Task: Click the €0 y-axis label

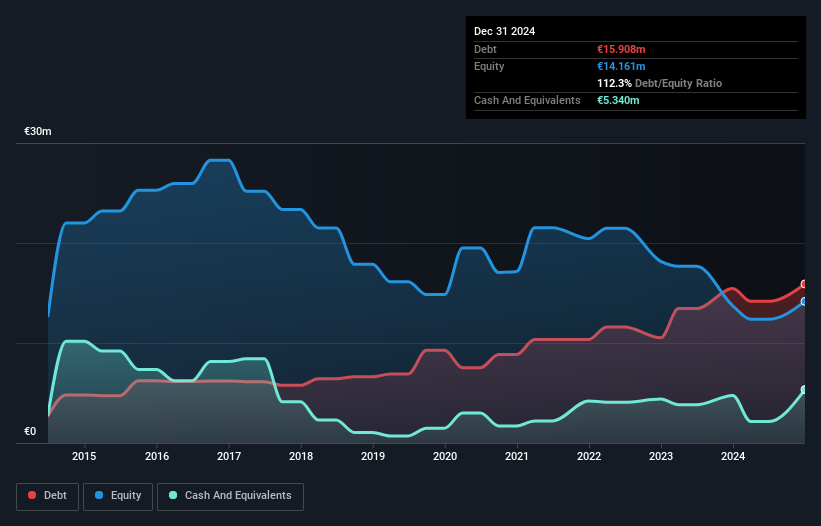Action: (30, 431)
